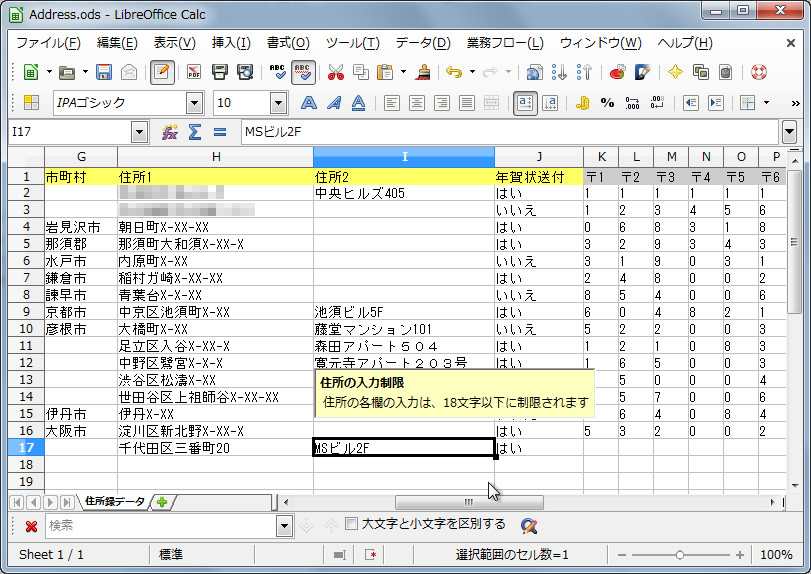Click Find All icon in search bar

click(529, 526)
